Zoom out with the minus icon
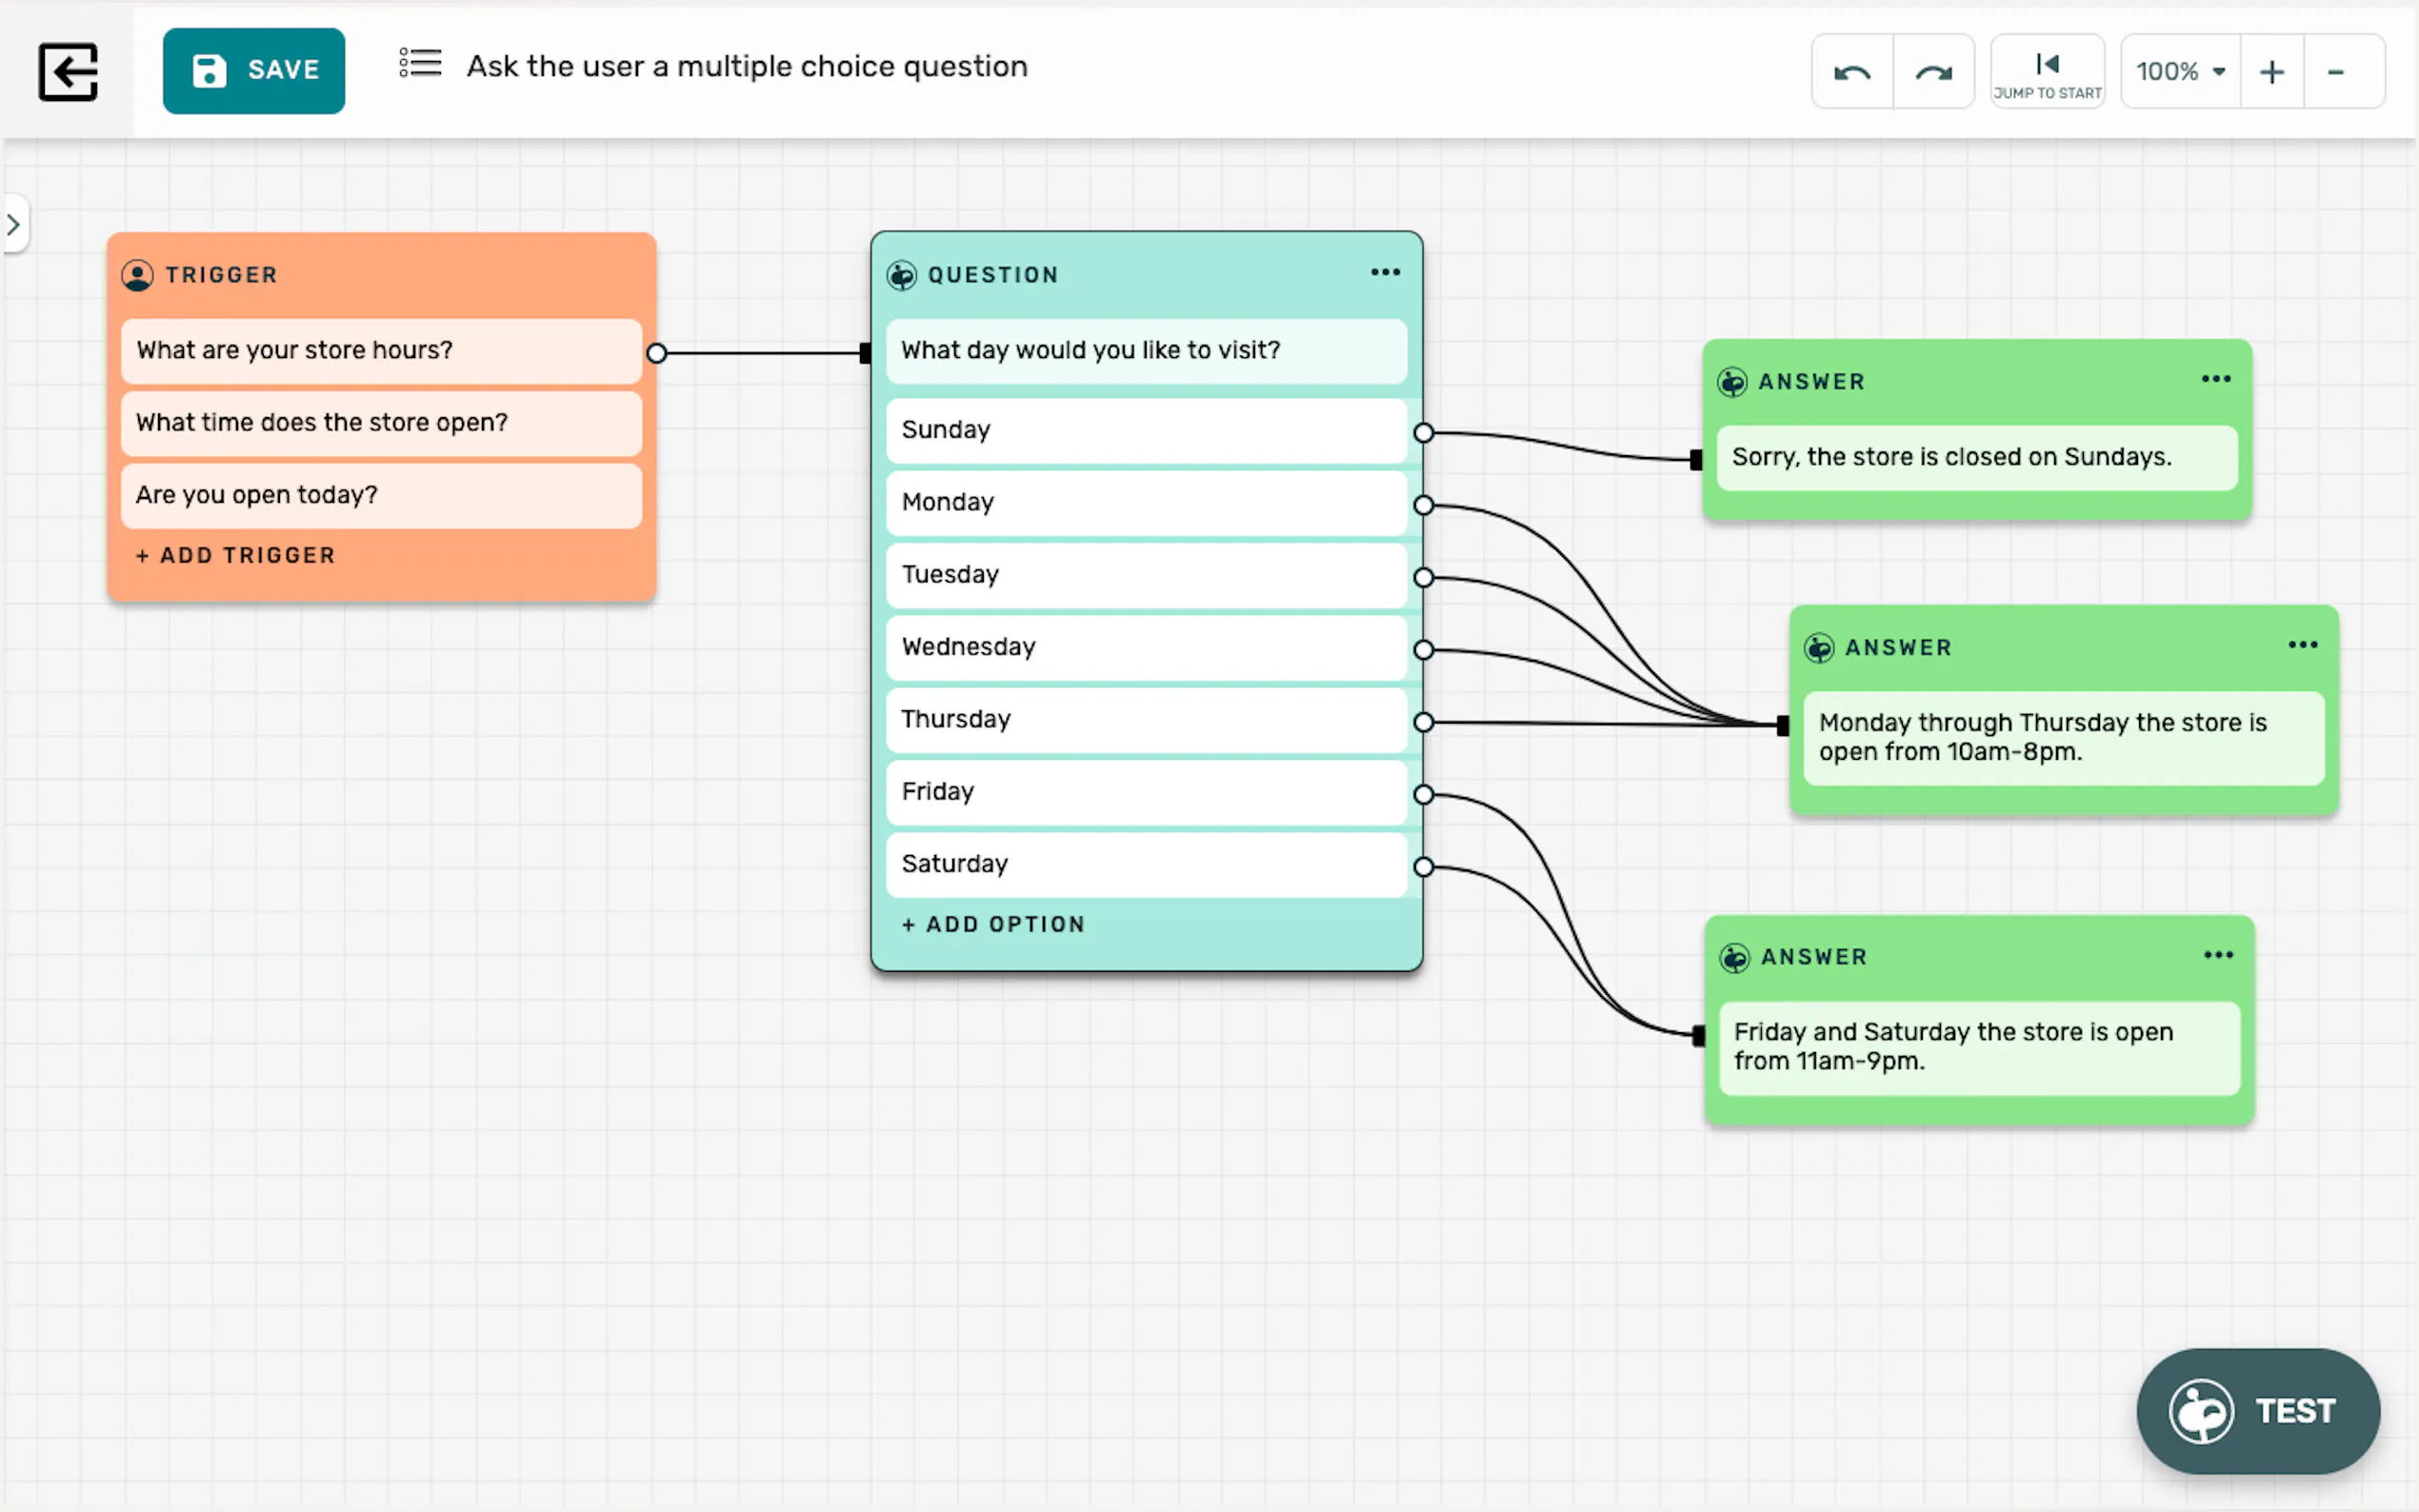Image resolution: width=2419 pixels, height=1512 pixels. click(2336, 72)
